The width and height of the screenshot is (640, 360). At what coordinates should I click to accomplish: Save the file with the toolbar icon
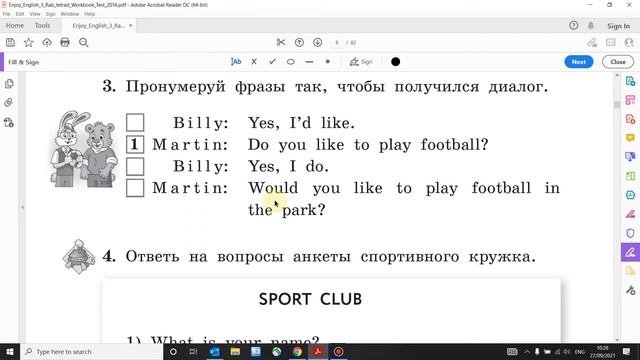coord(10,42)
